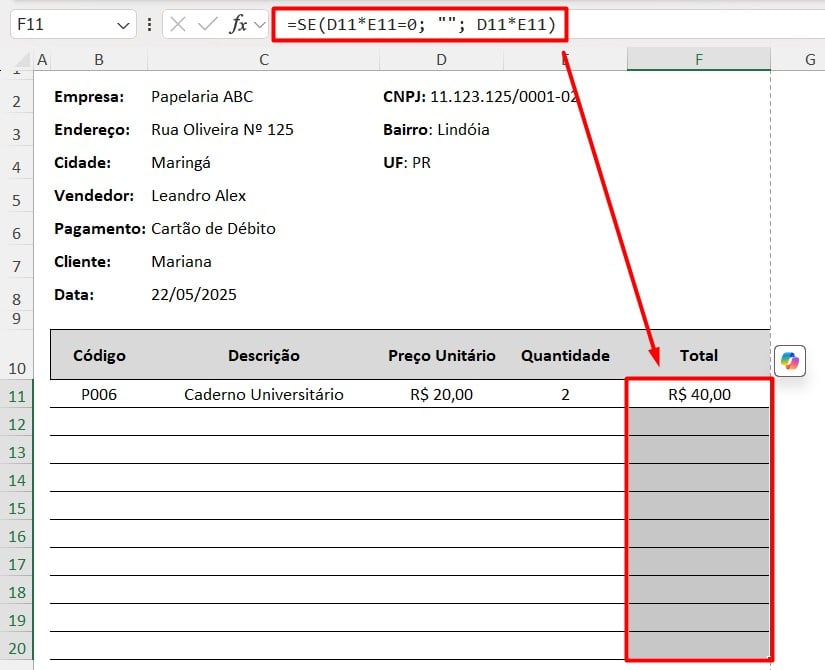Click the 'Cidade:' label cell

(x=83, y=163)
